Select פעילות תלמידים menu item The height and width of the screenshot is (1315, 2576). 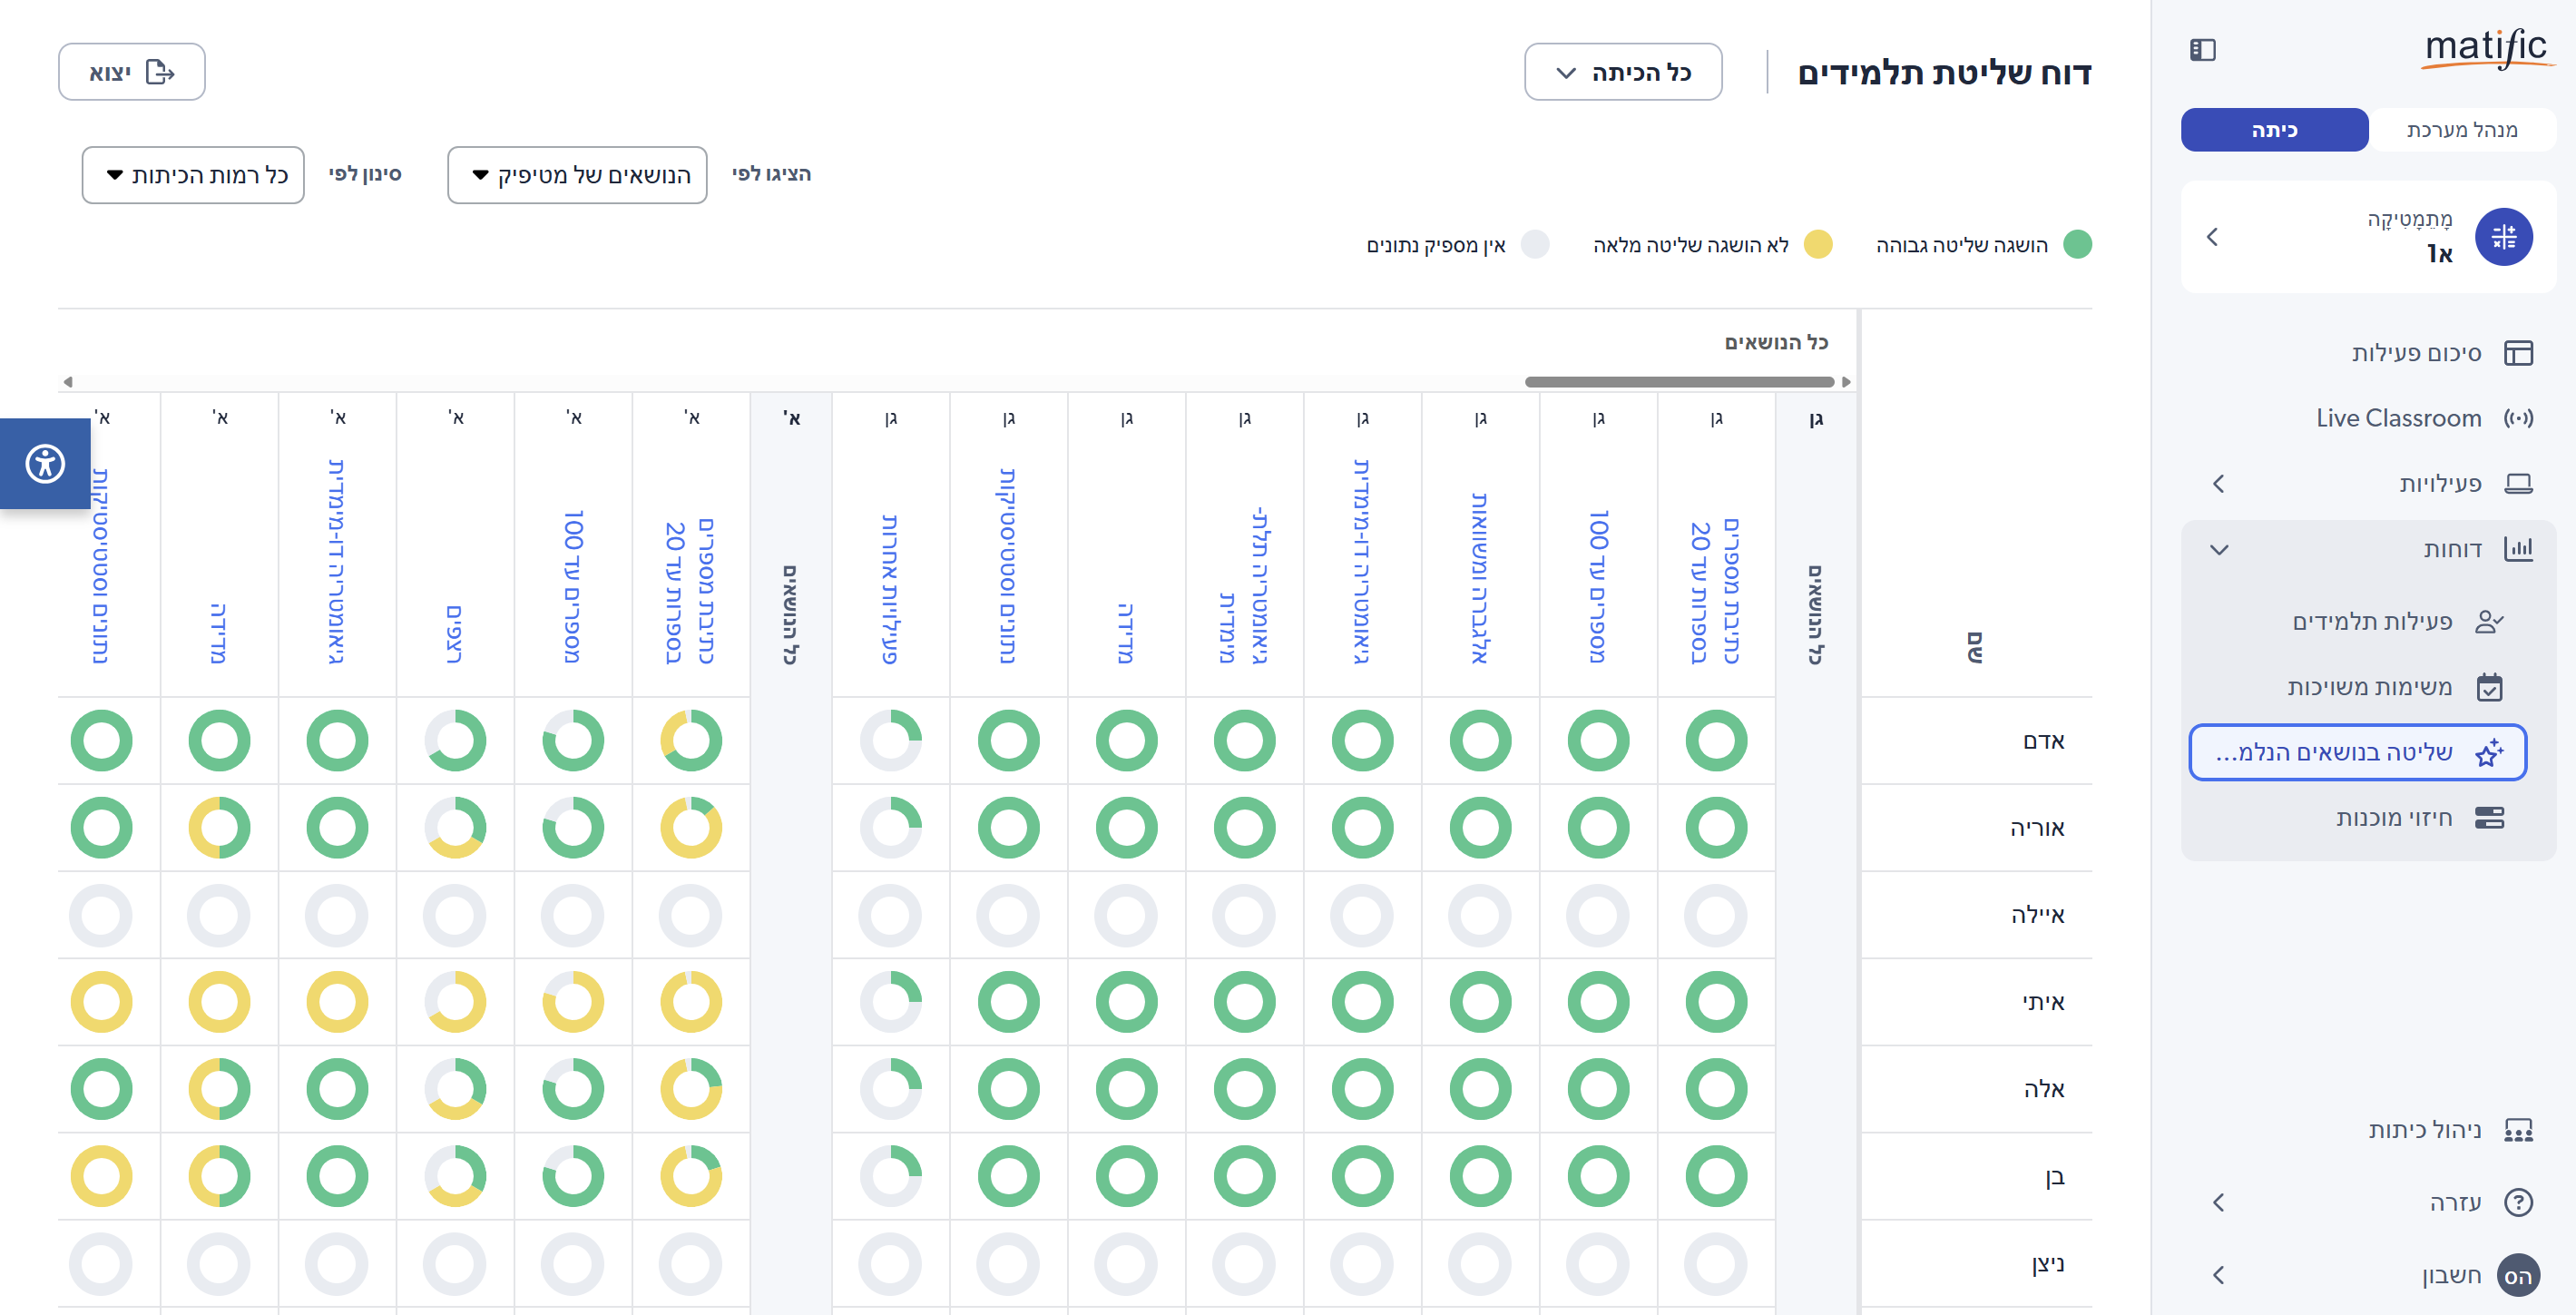(2371, 622)
